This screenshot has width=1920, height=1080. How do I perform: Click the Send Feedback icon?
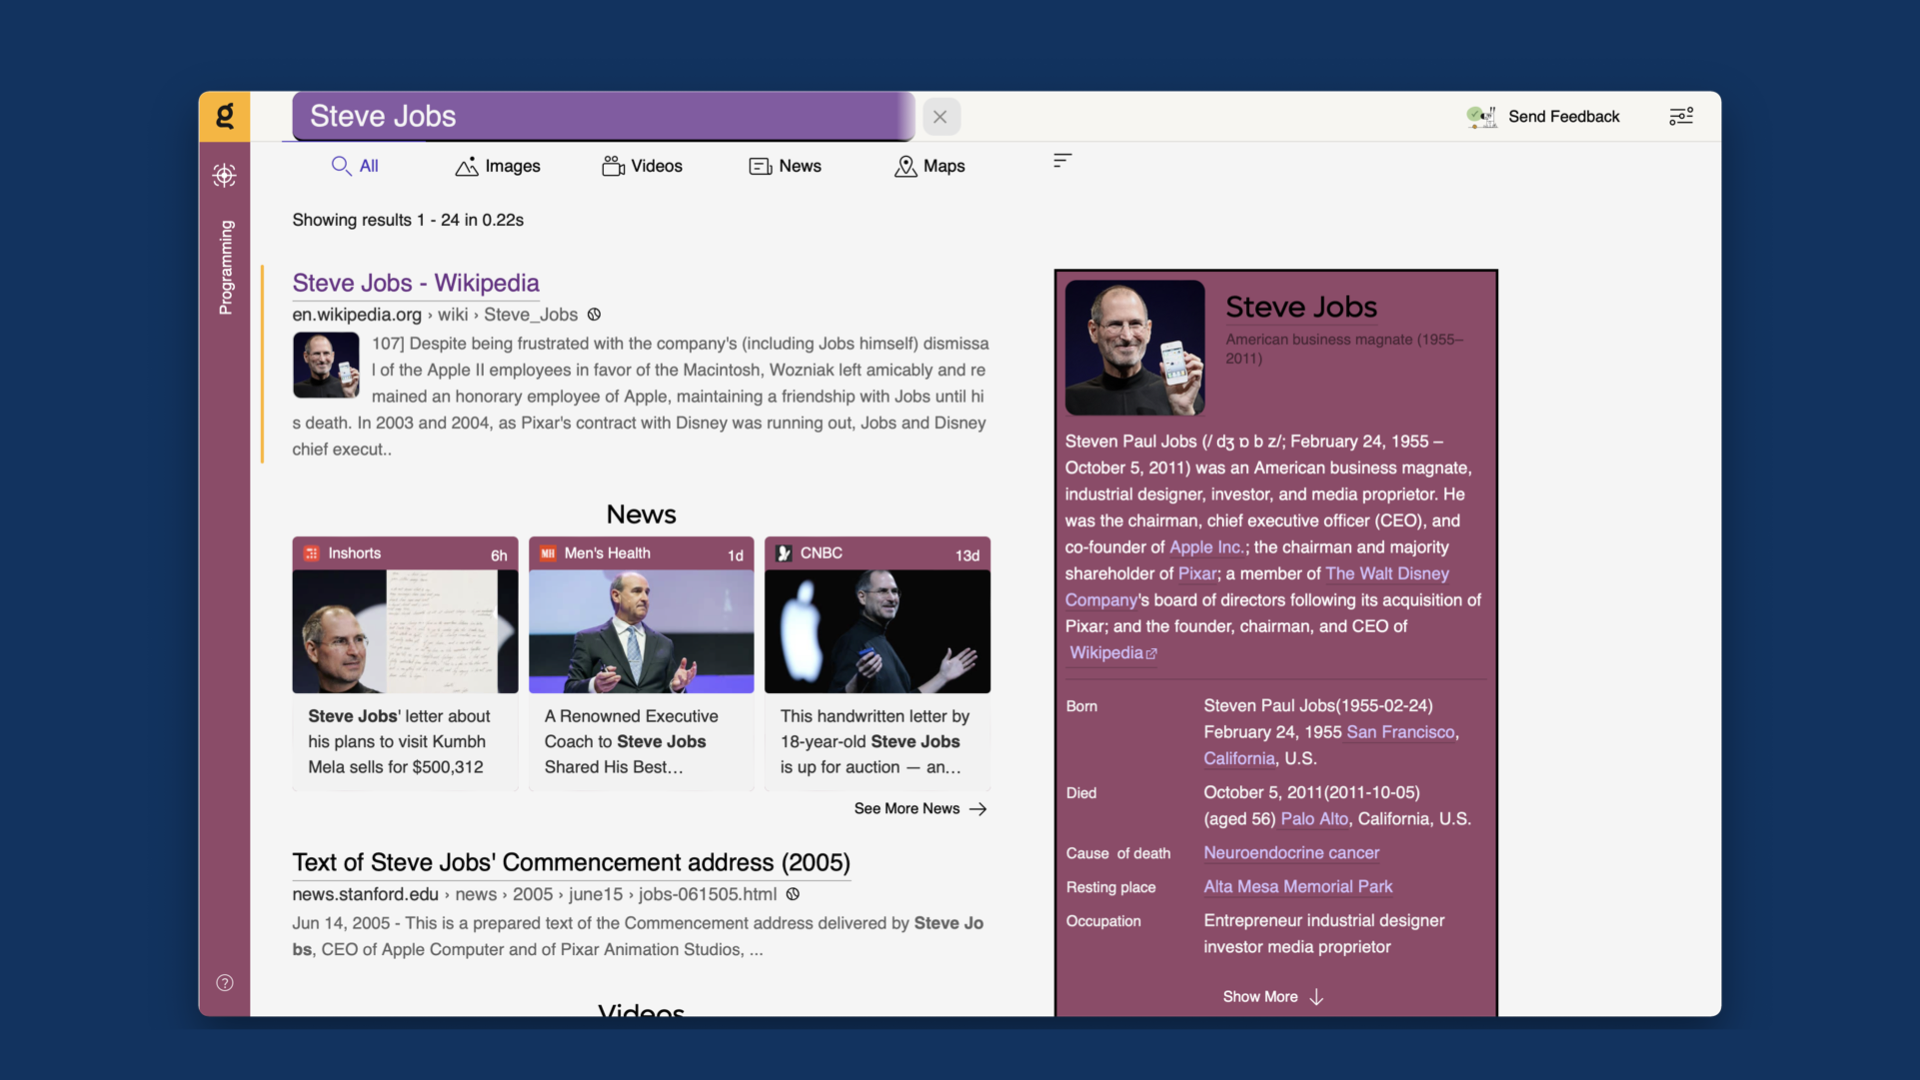click(1480, 117)
